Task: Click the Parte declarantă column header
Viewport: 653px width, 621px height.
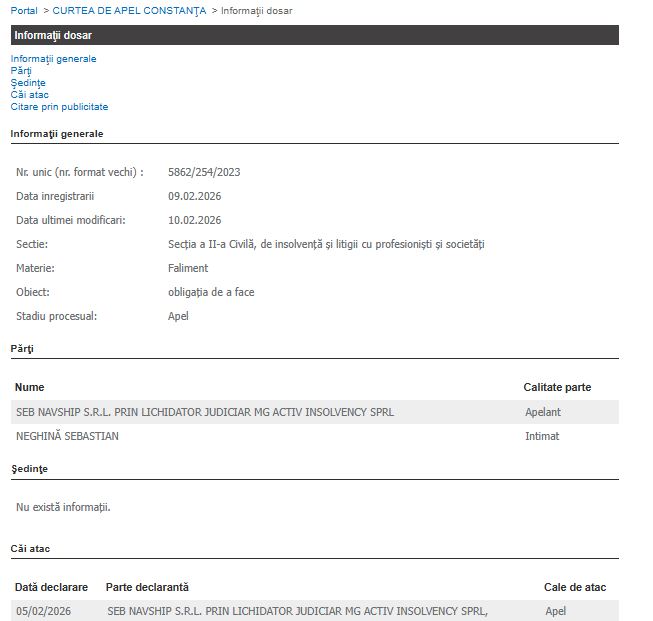Action: (x=147, y=587)
